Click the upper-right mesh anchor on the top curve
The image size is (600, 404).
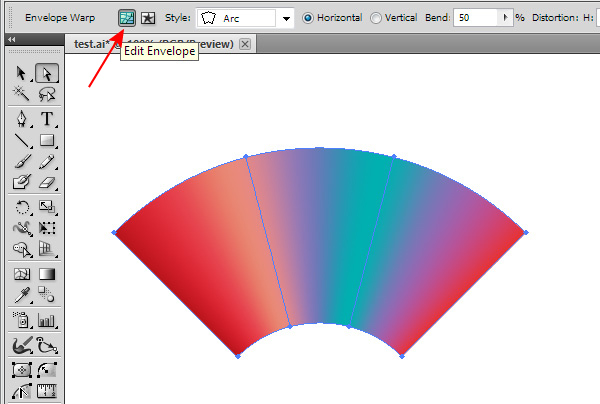(x=394, y=156)
